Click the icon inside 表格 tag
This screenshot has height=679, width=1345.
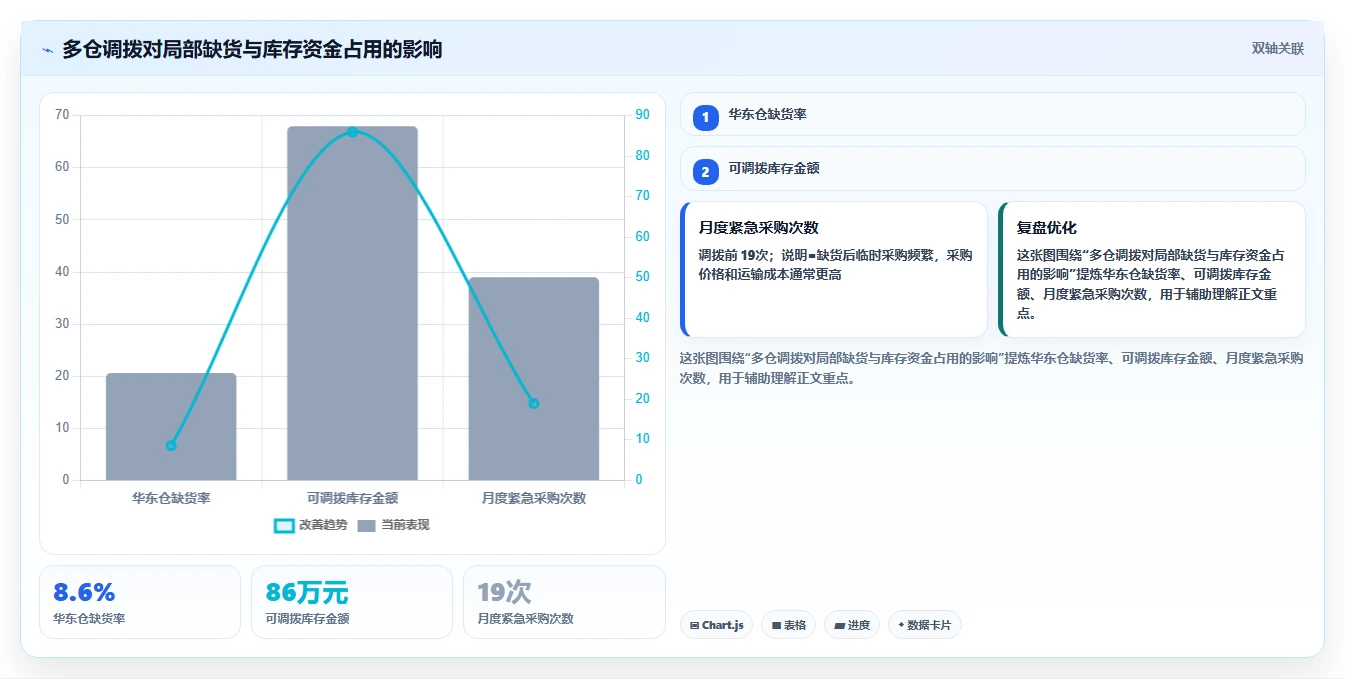(776, 625)
